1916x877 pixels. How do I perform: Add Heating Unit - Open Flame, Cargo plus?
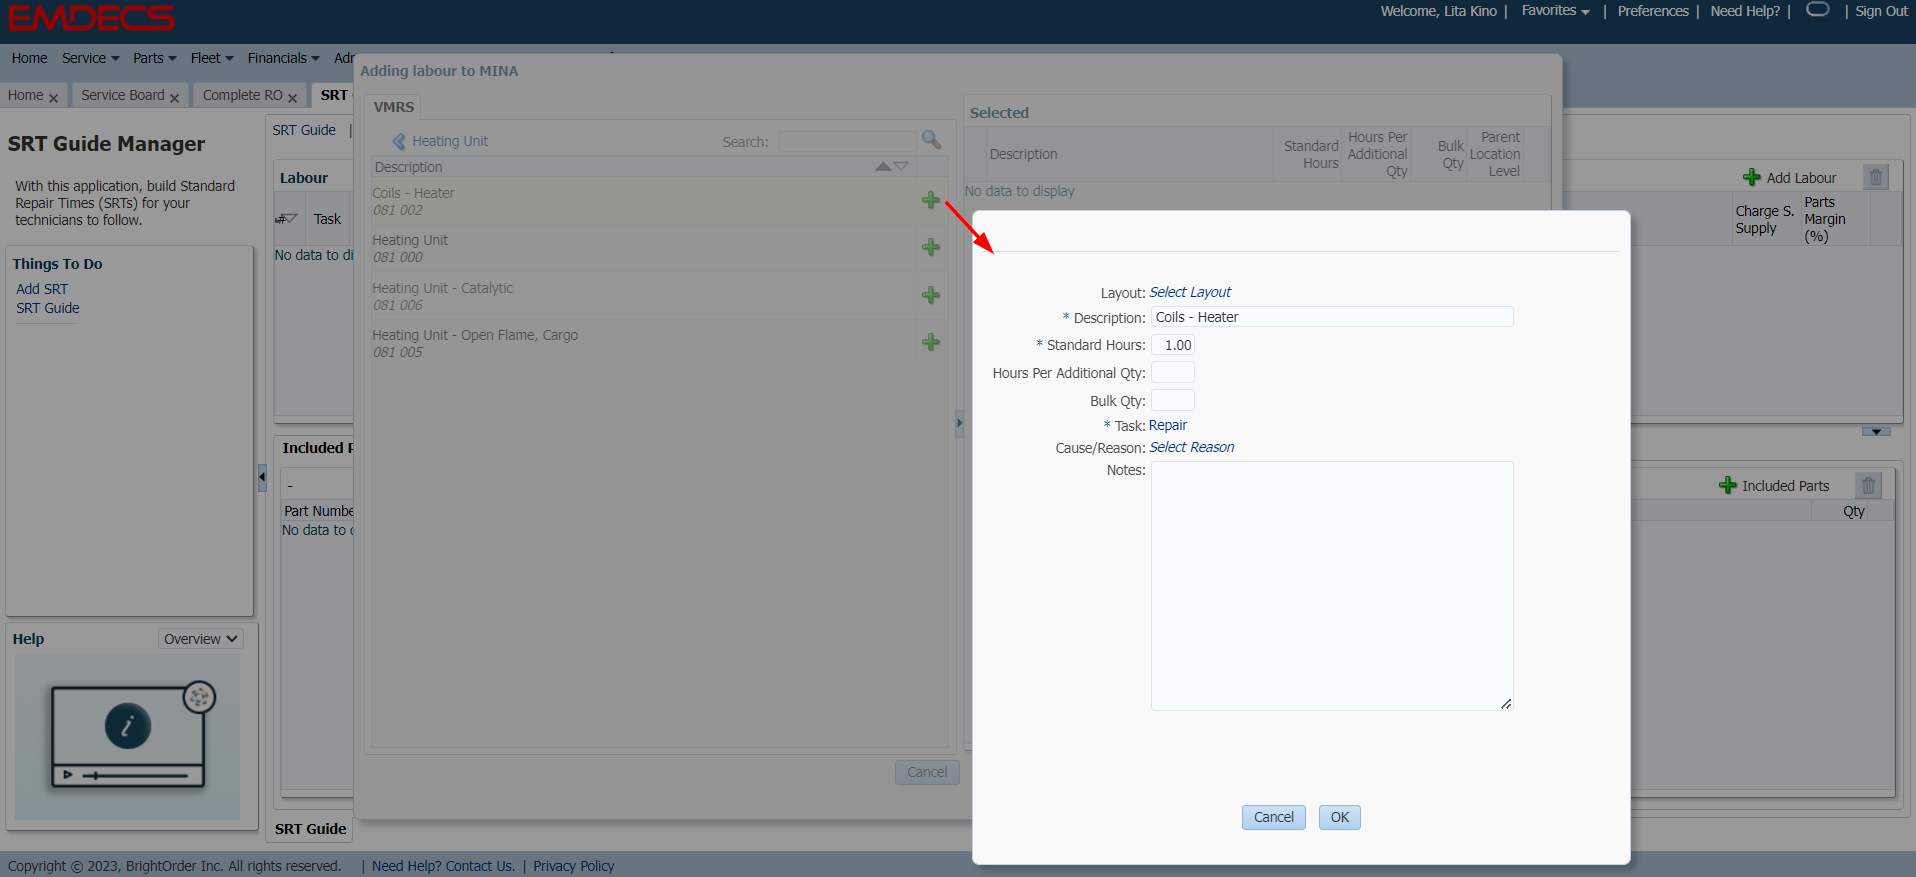[931, 342]
